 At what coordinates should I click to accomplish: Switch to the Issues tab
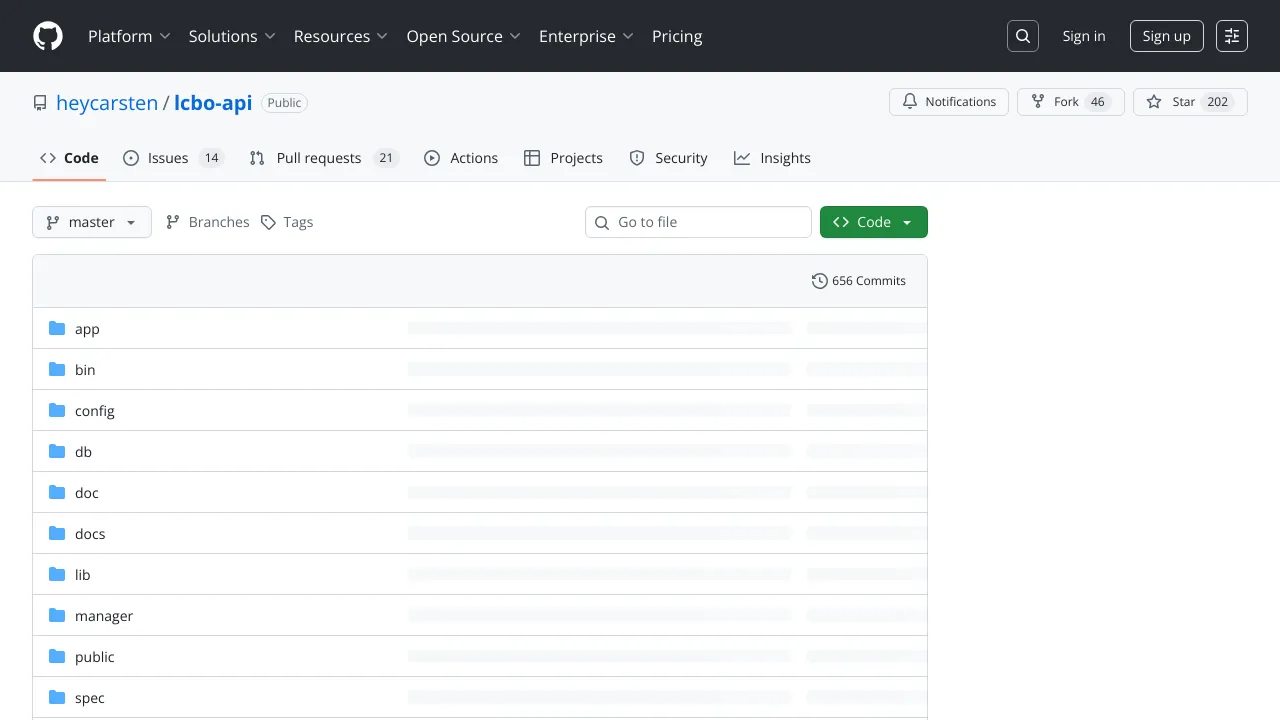click(173, 158)
